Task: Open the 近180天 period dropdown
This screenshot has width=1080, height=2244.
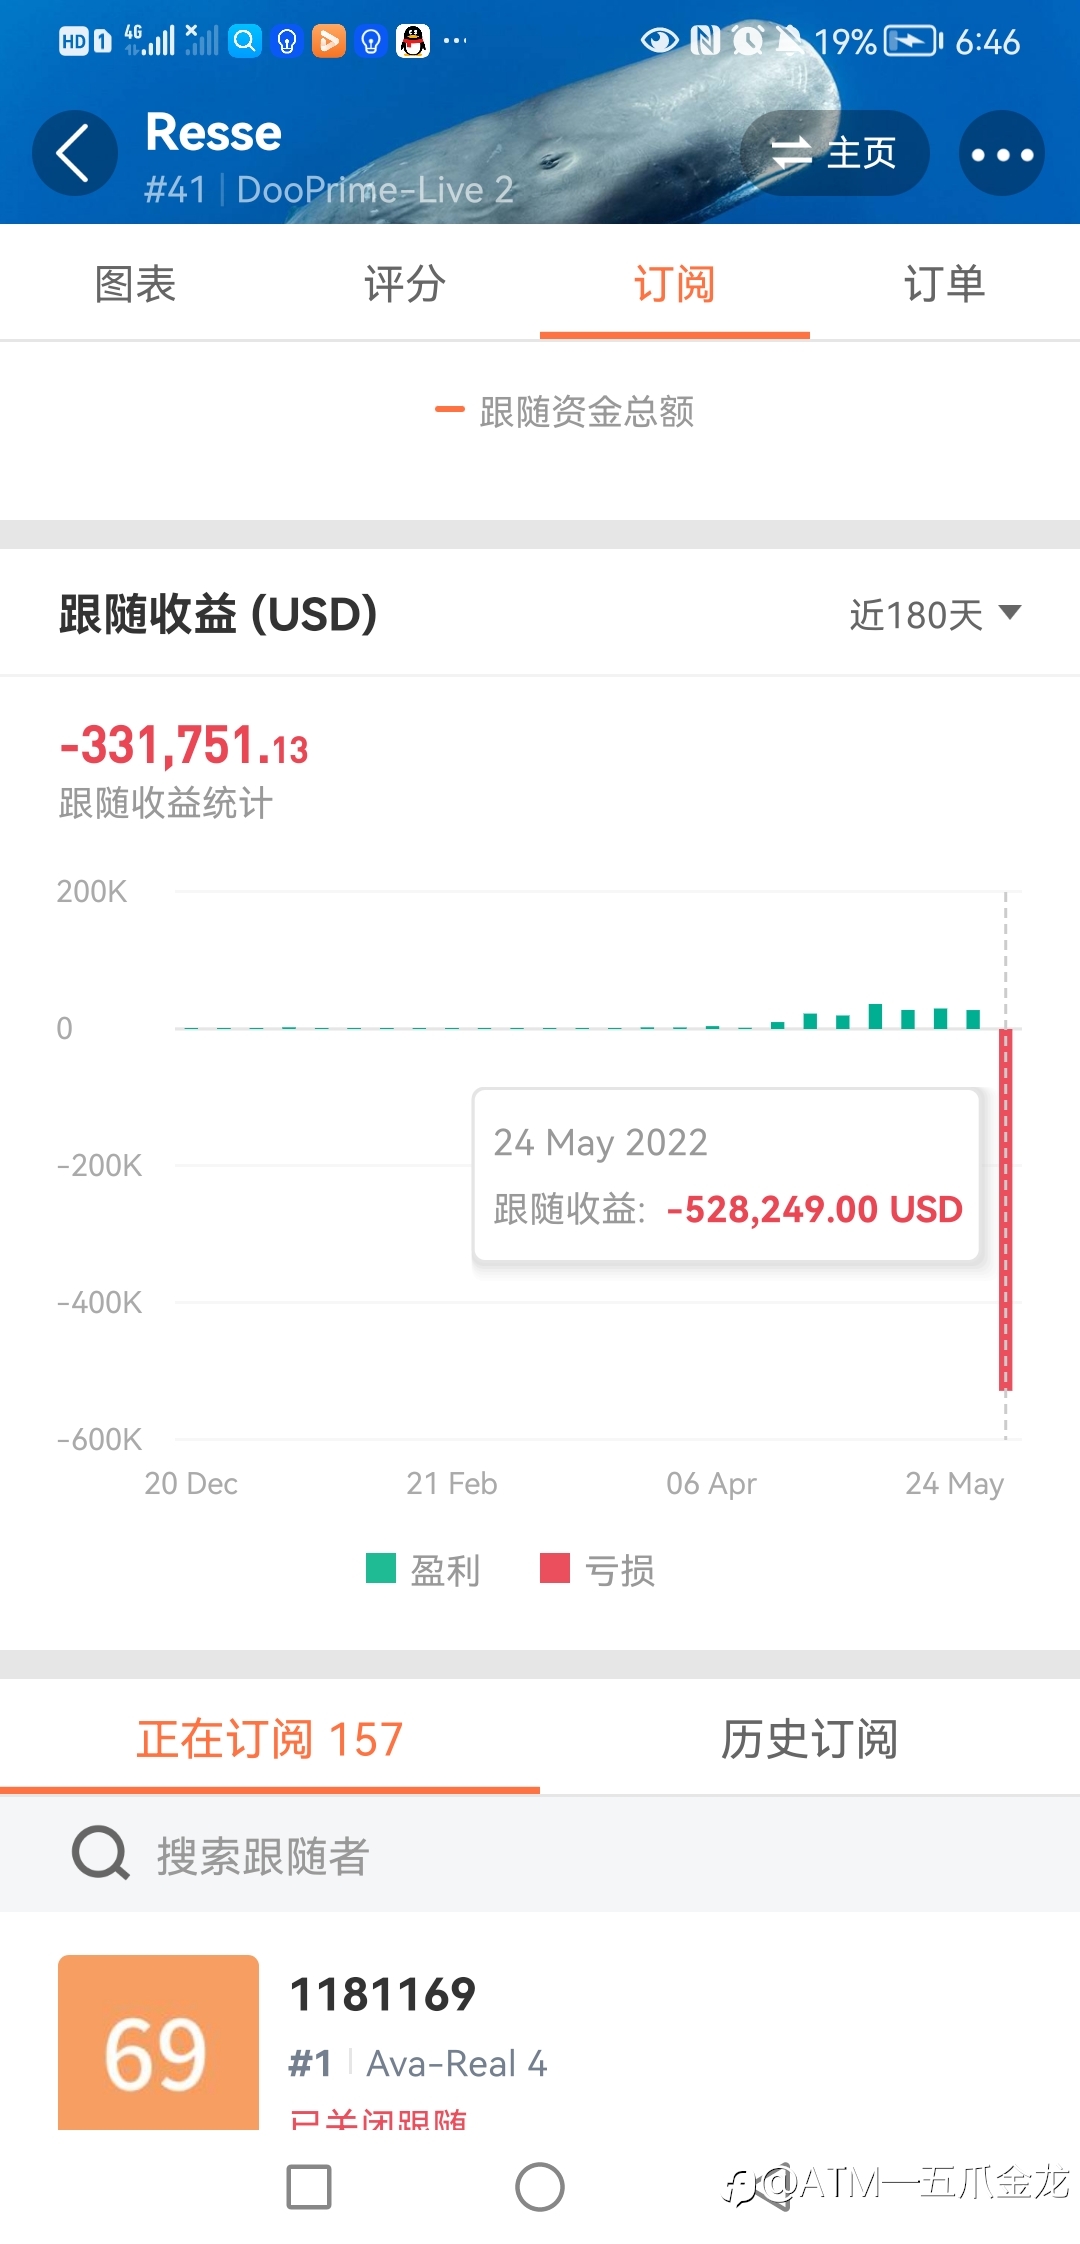Action: tap(934, 614)
